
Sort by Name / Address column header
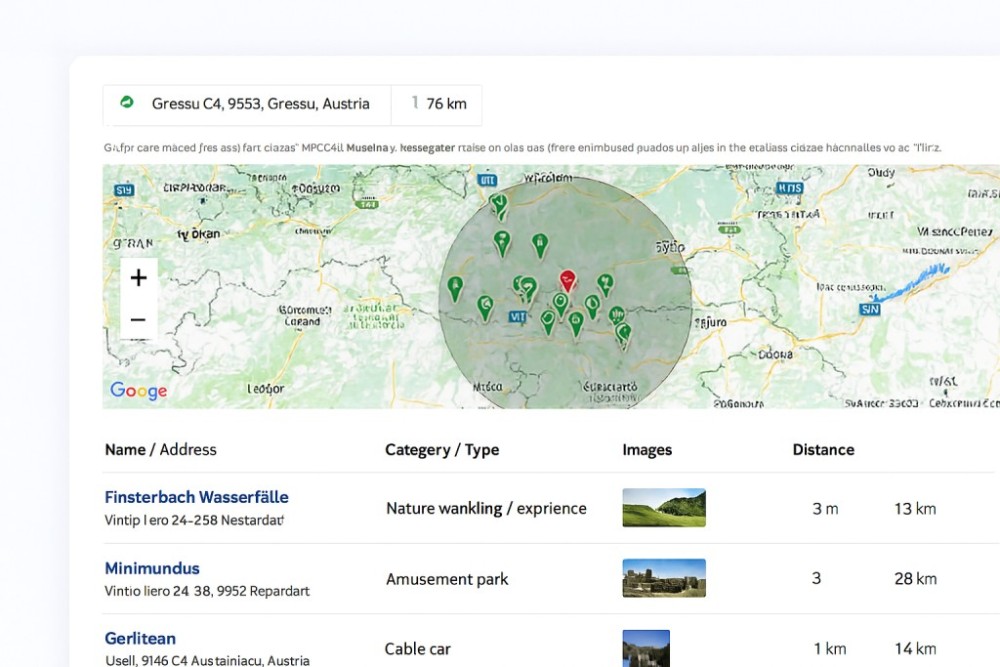(x=160, y=450)
